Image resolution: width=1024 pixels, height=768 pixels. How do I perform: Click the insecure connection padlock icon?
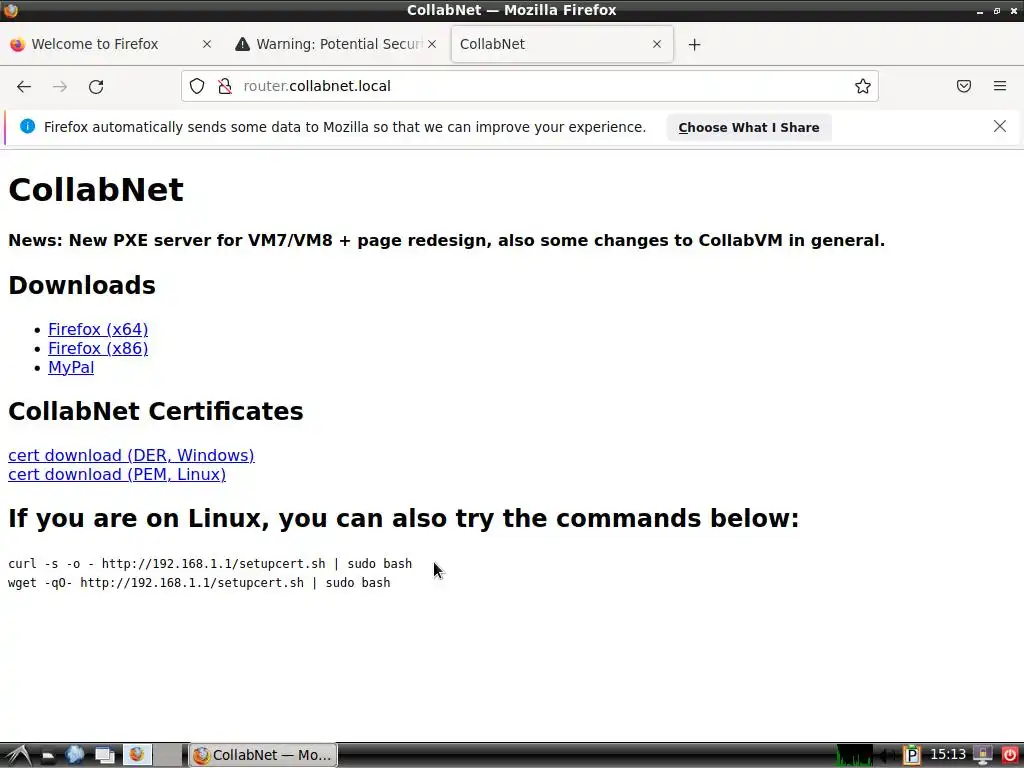(225, 86)
